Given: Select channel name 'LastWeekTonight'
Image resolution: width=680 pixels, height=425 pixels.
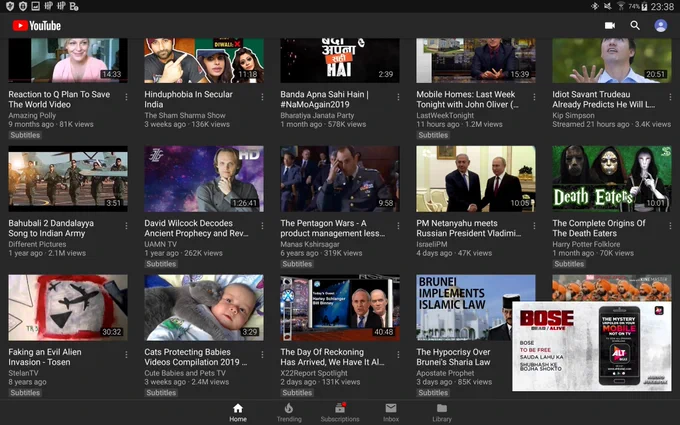Looking at the screenshot, I should point(445,115).
